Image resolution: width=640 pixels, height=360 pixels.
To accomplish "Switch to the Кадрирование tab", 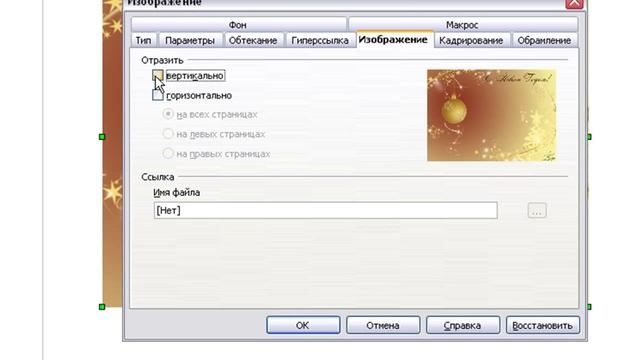I will 471,40.
